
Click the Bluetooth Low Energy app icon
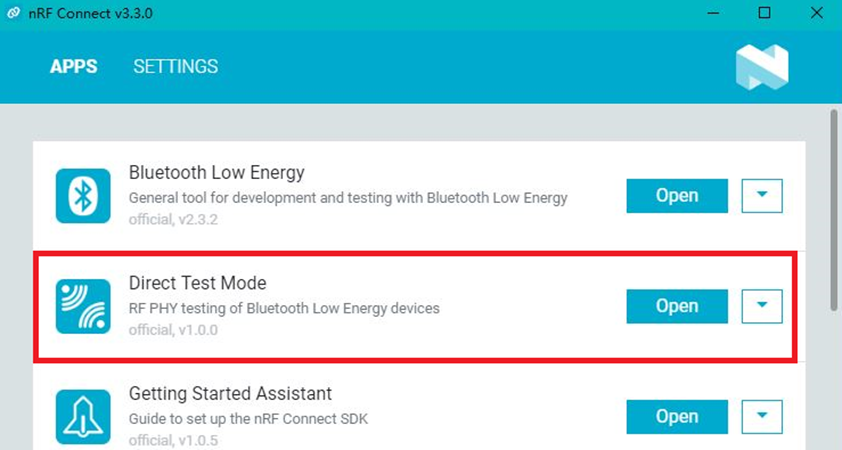click(x=83, y=196)
